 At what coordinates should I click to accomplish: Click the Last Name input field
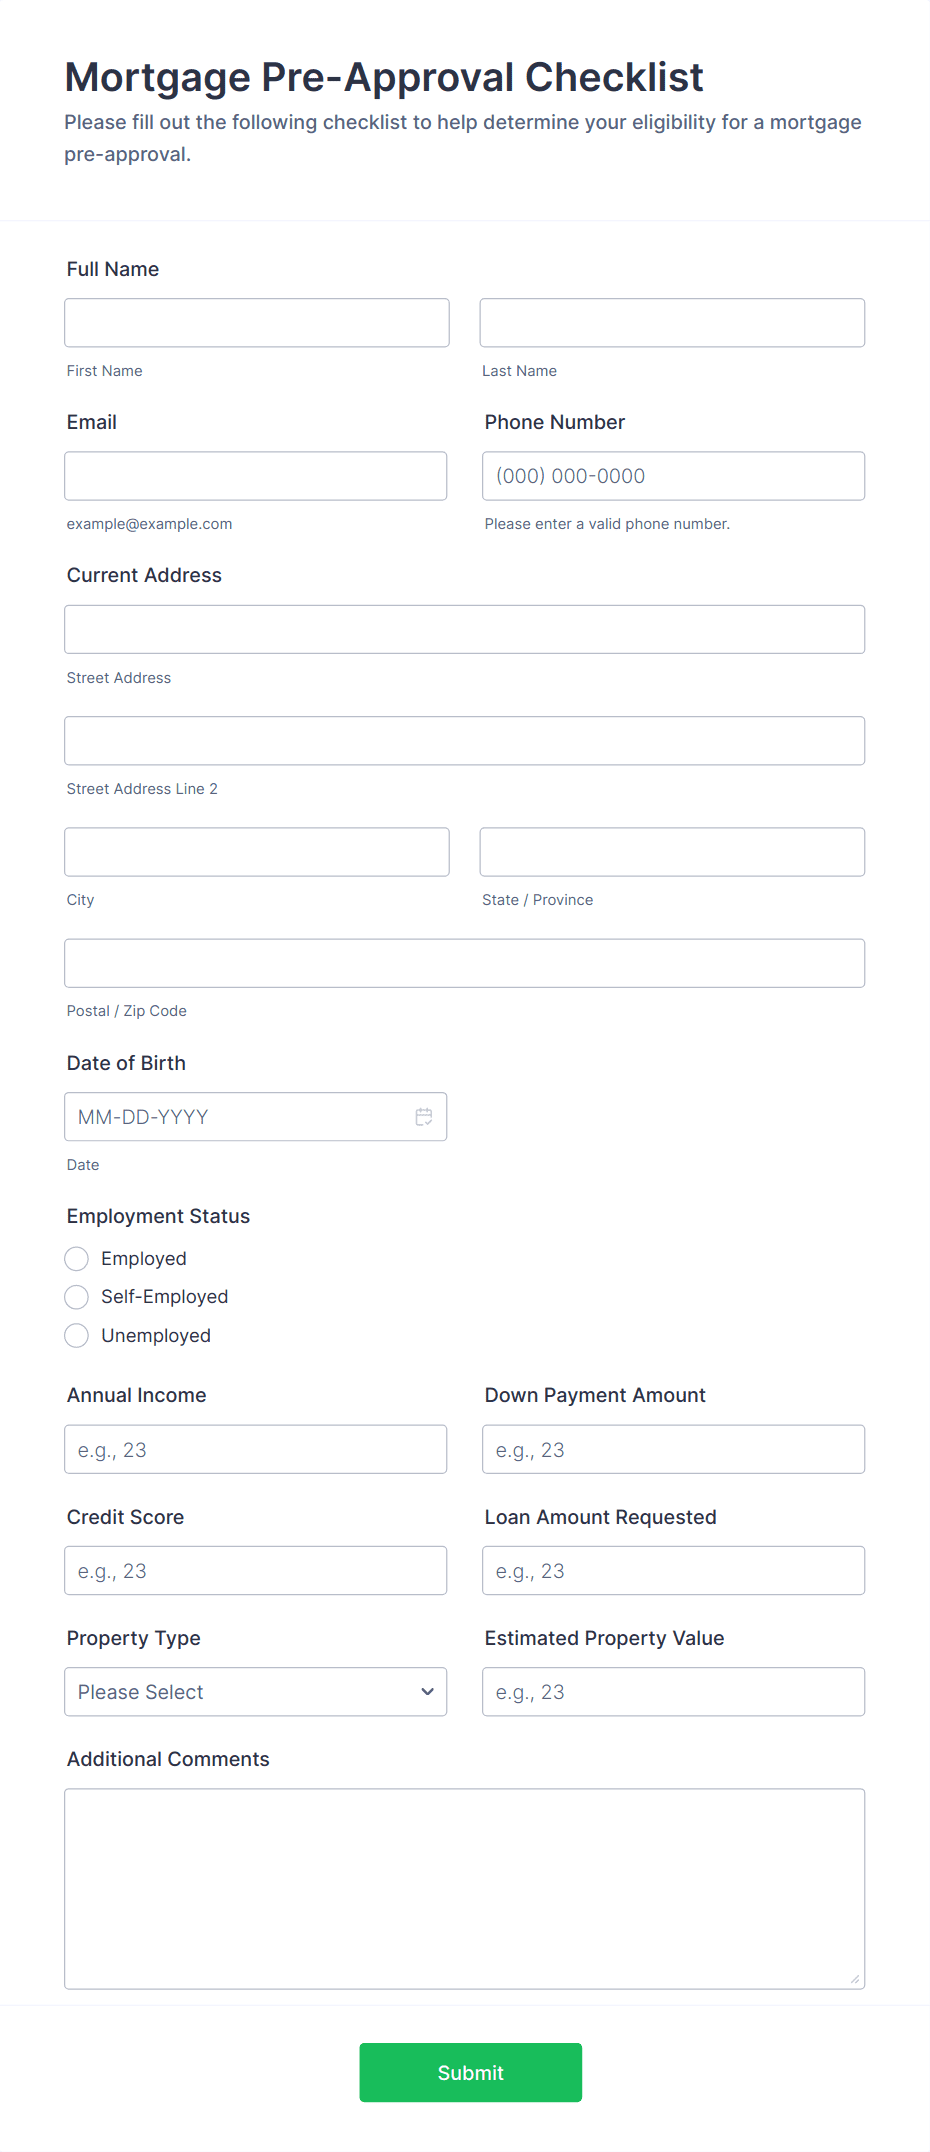click(672, 322)
